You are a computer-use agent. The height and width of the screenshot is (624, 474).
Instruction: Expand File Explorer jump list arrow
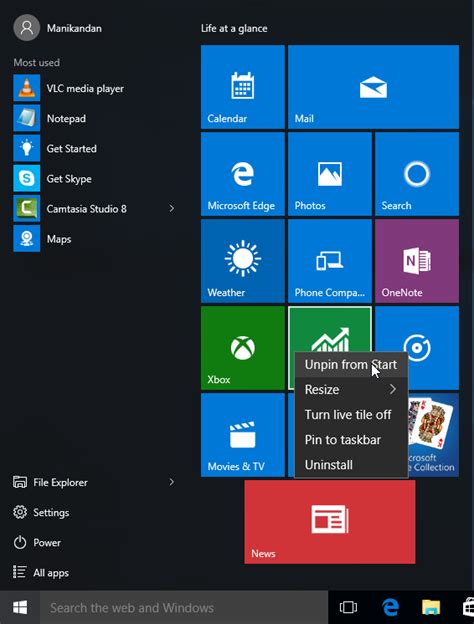pos(172,482)
